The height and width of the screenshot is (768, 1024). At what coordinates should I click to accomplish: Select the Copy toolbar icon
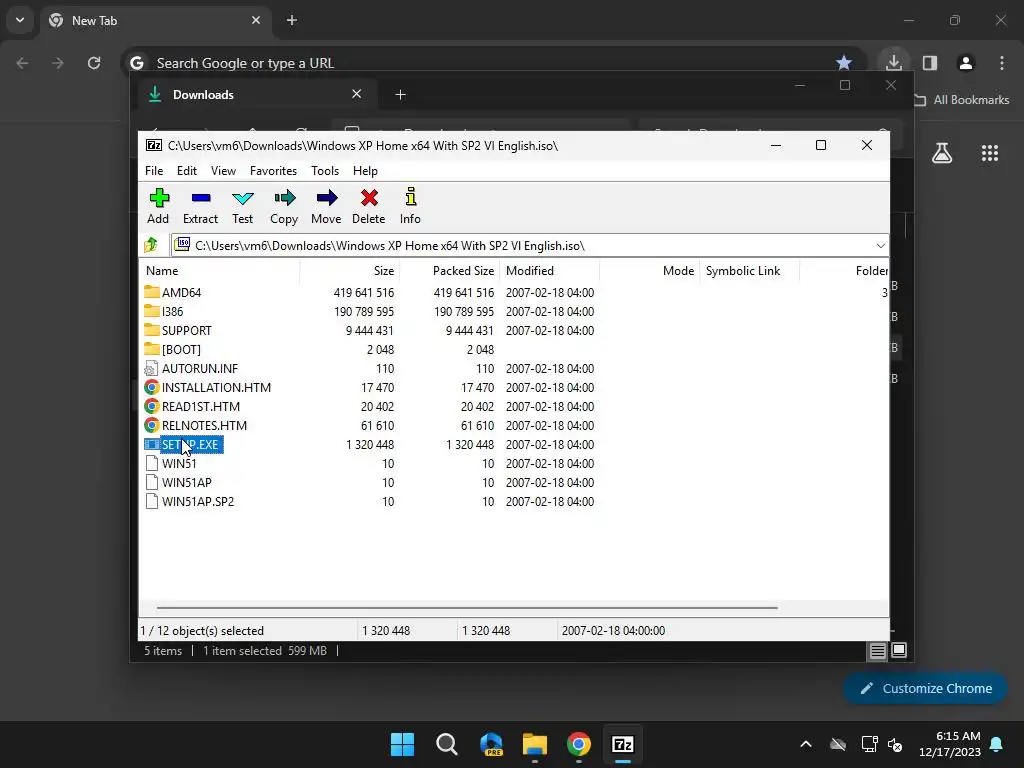point(284,206)
